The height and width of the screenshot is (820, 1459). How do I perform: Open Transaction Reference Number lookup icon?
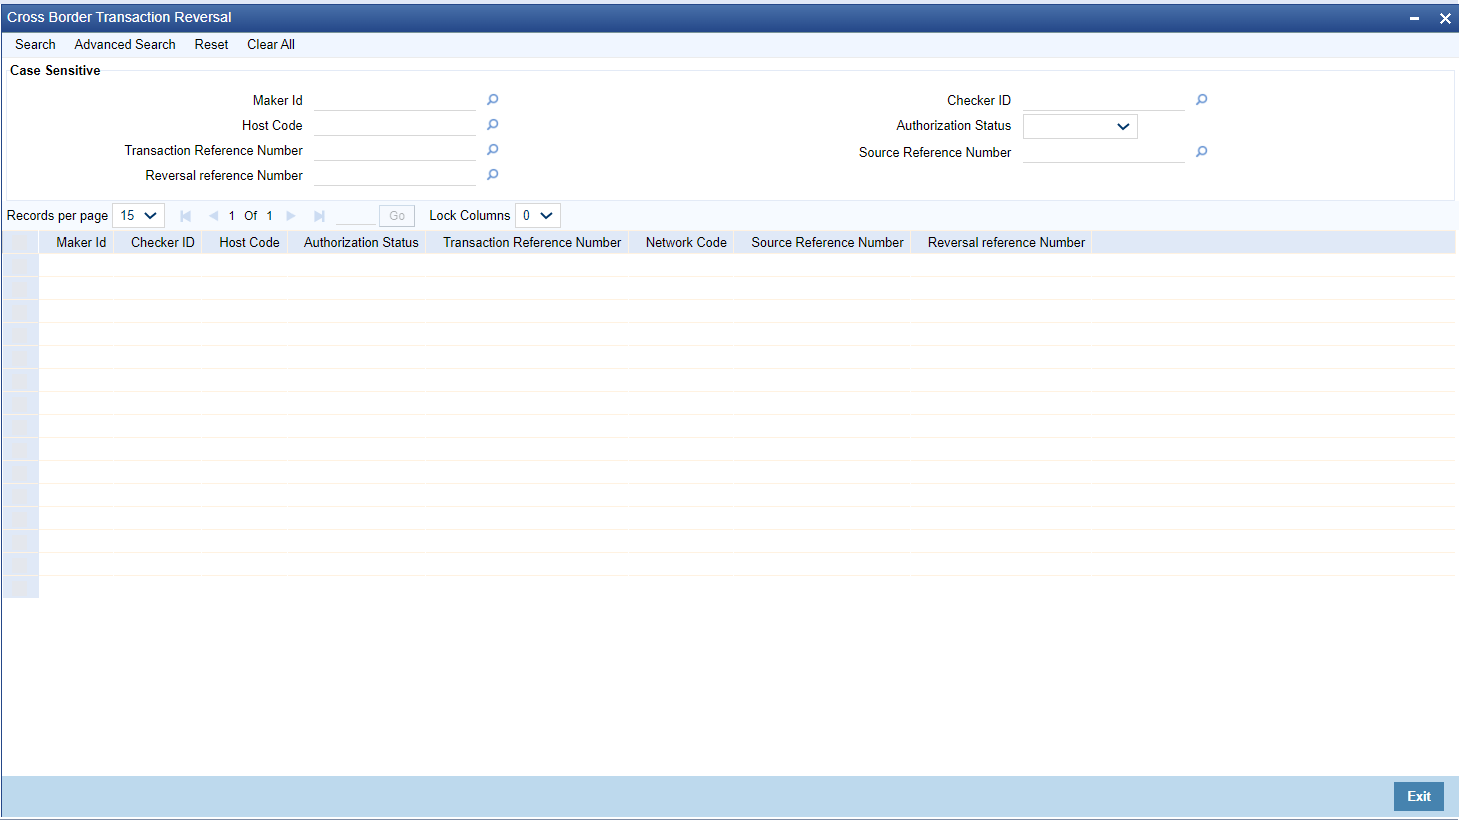[493, 150]
